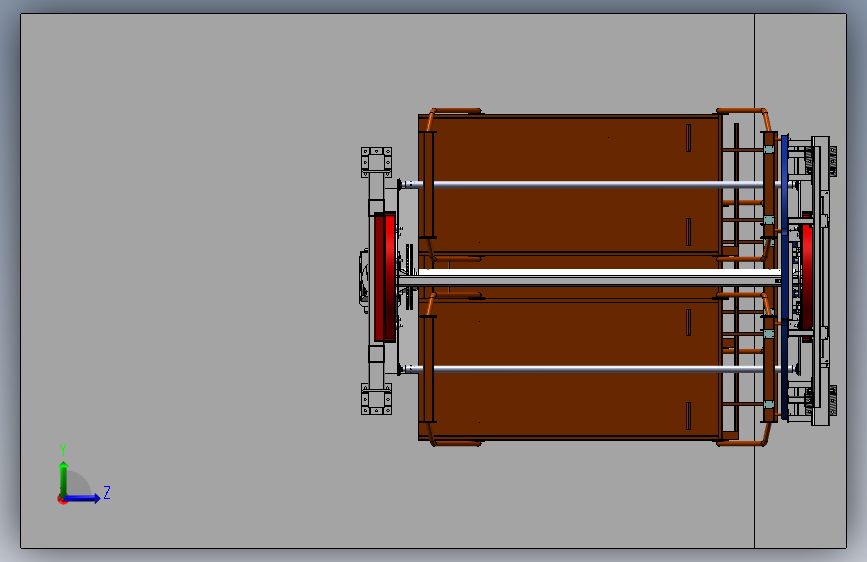Click the red X axis origin dot
This screenshot has height=562, width=867.
[62, 499]
